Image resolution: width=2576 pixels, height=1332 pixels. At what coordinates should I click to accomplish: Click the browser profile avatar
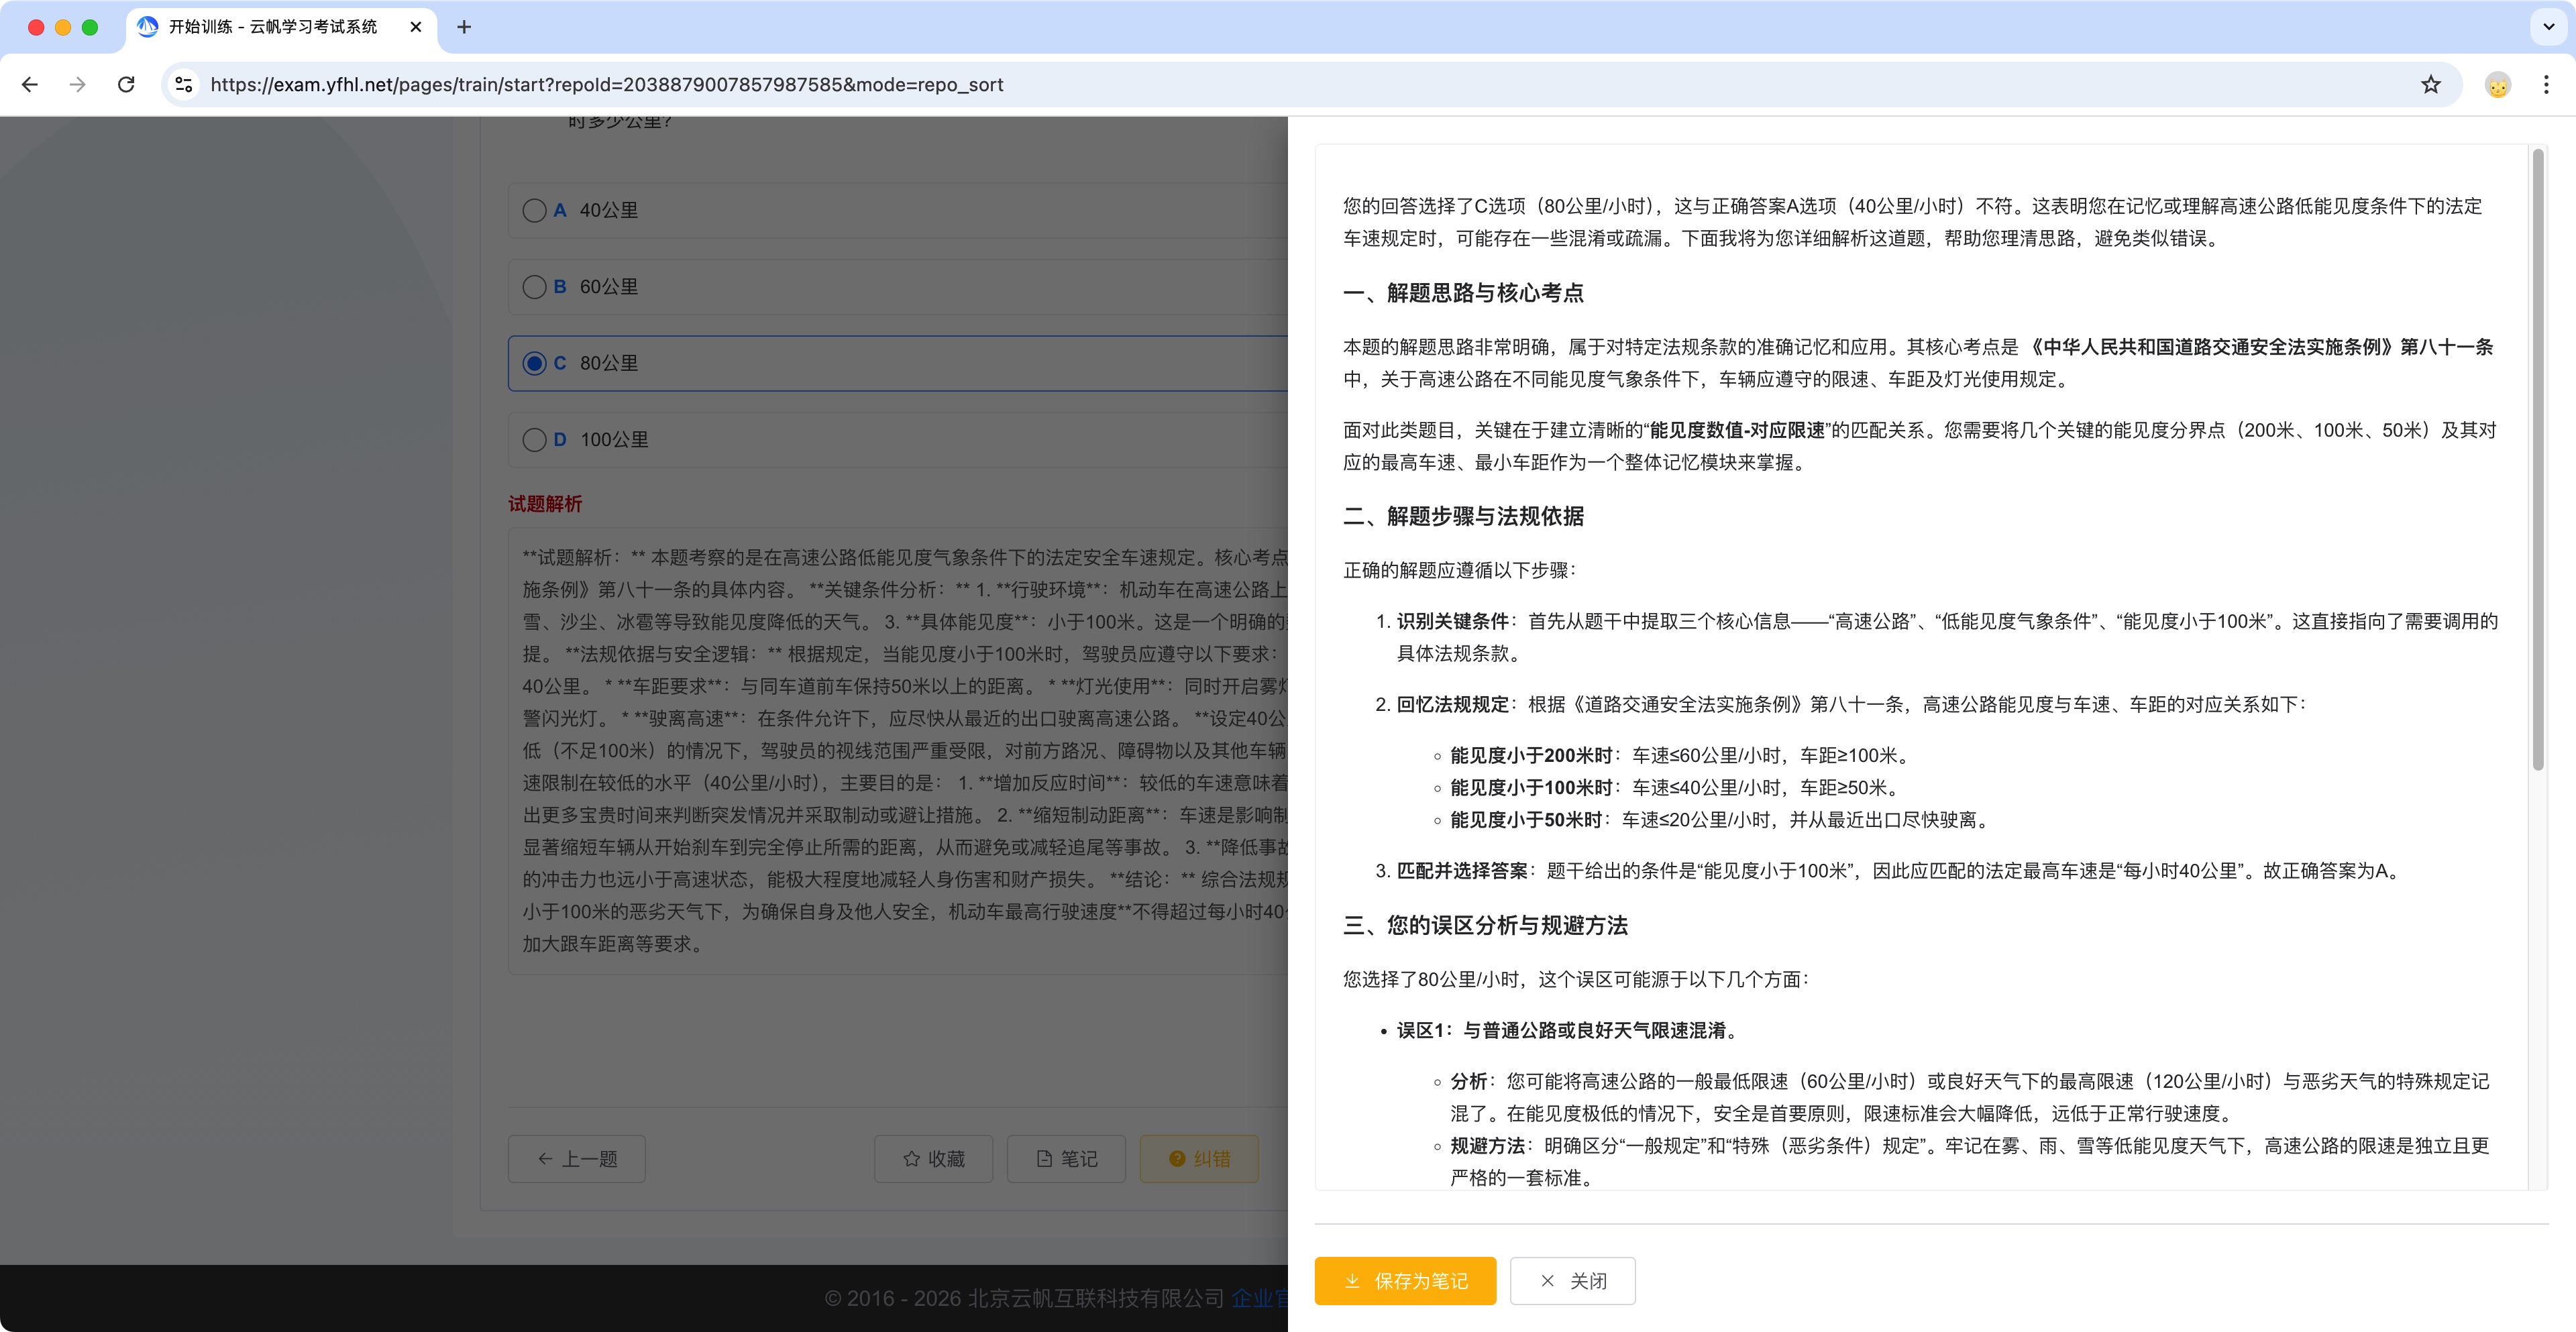tap(2498, 84)
